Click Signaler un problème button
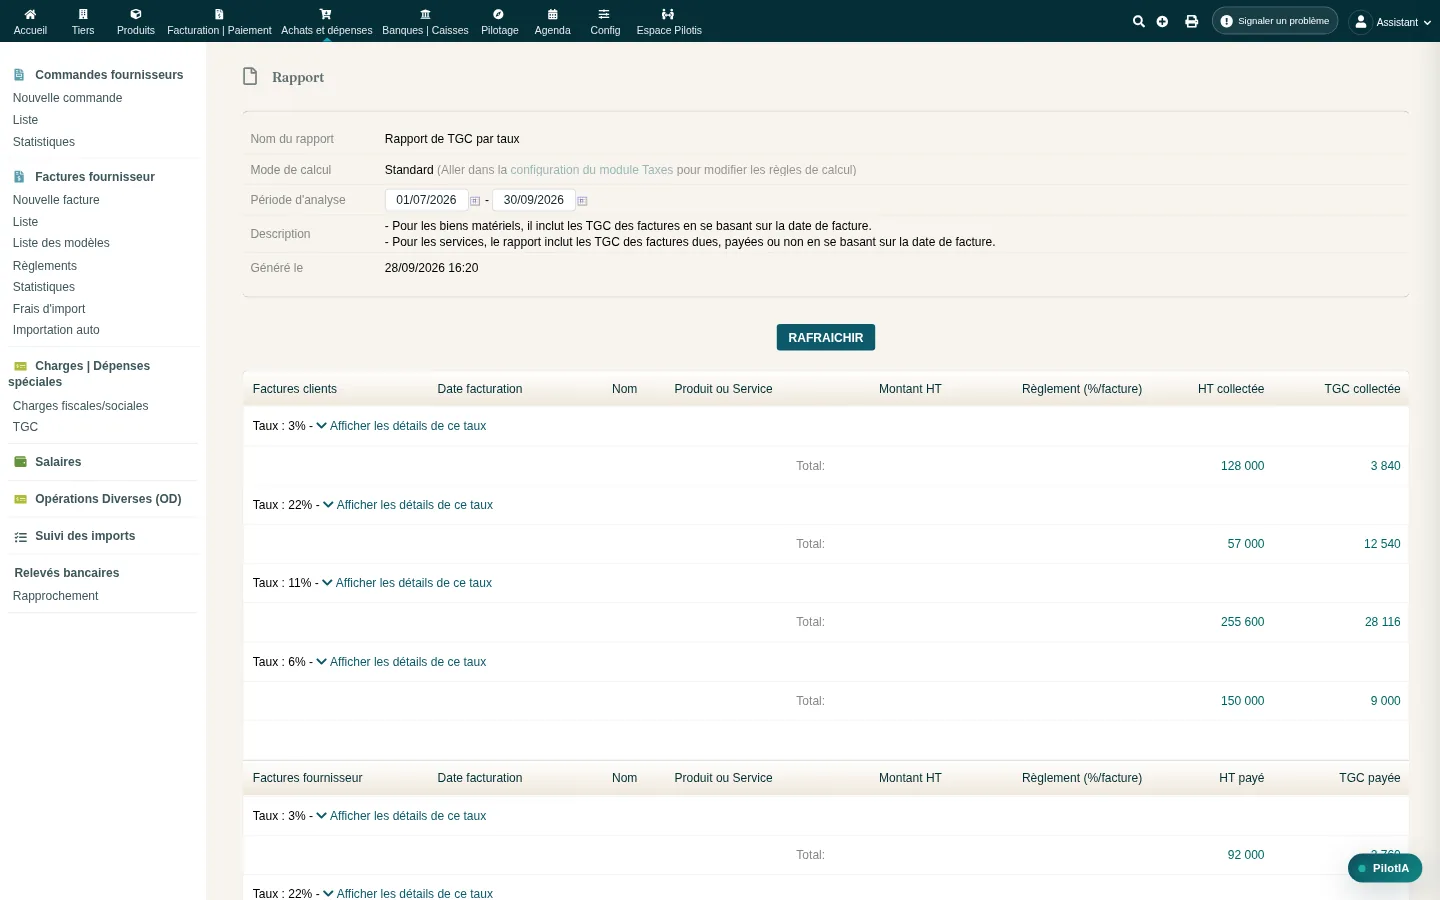 [1275, 21]
